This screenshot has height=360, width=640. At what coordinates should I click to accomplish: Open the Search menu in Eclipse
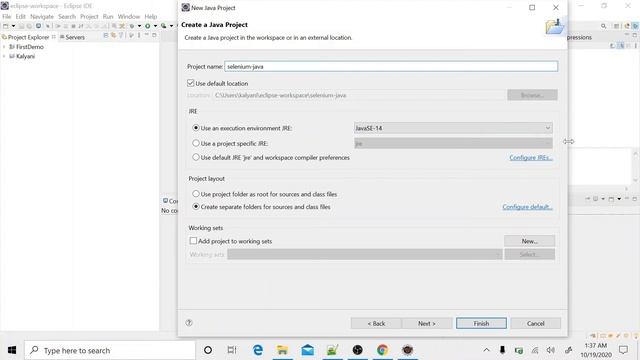(67, 17)
